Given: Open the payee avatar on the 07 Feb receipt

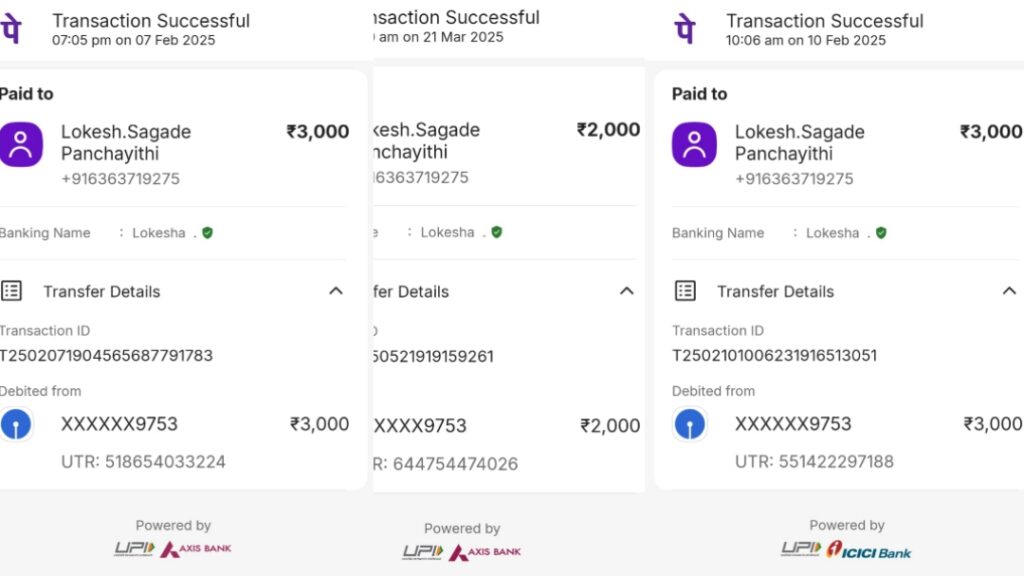Looking at the screenshot, I should (20, 144).
